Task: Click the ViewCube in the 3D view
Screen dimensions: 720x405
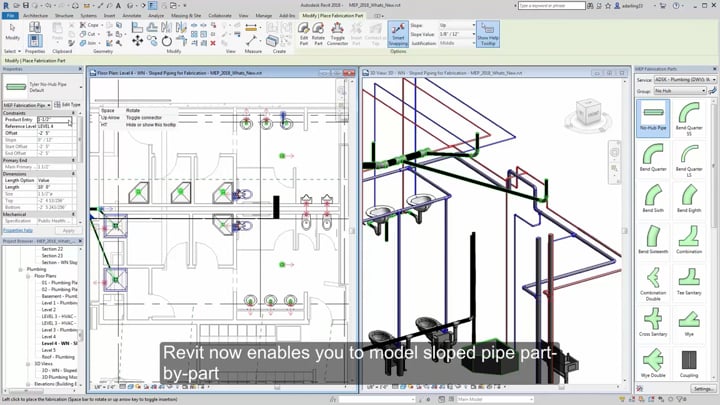Action: 589,113
